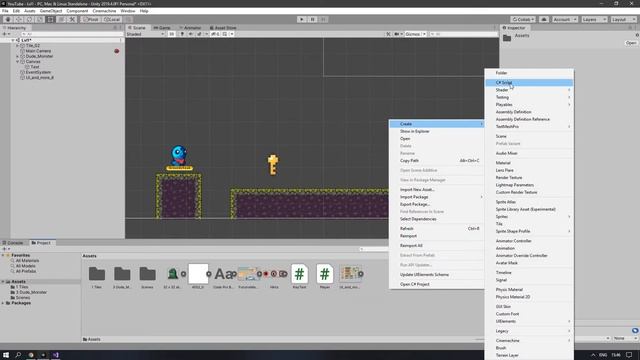
Task: Toggle scene lighting button
Action: coord(182,34)
